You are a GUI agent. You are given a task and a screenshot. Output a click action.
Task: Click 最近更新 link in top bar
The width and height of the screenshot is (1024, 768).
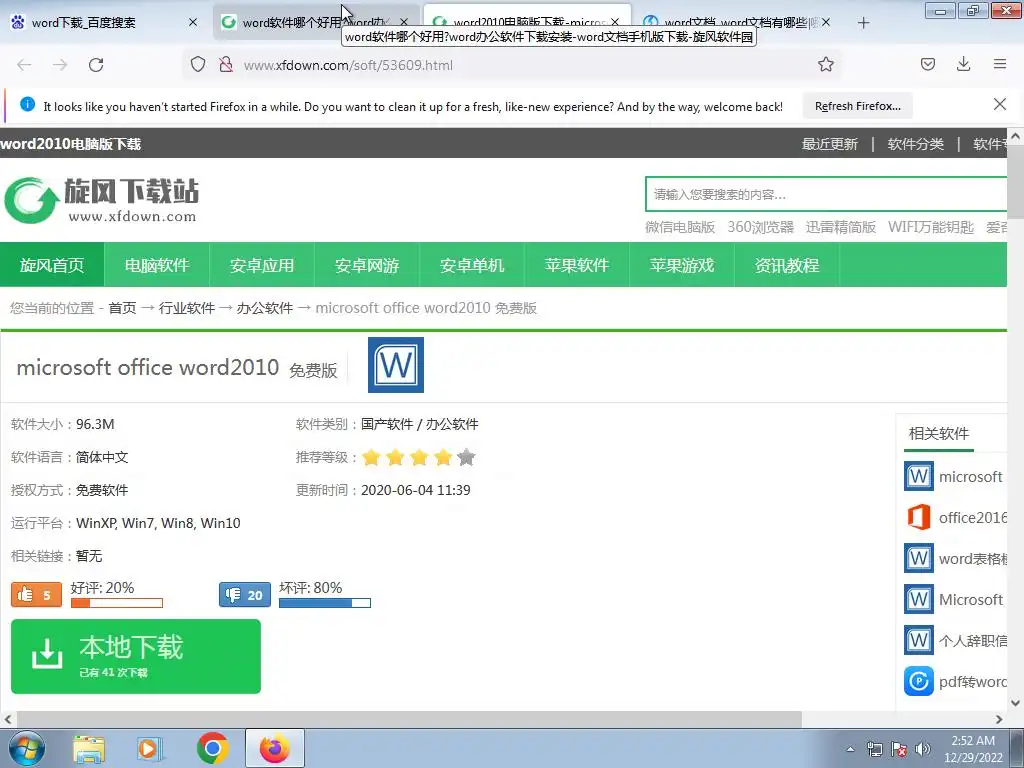(x=829, y=144)
